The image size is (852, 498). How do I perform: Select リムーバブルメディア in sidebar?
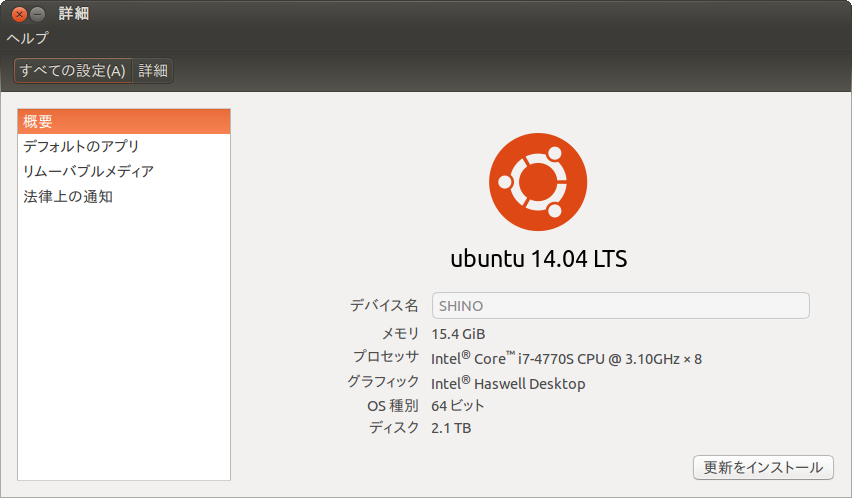124,171
